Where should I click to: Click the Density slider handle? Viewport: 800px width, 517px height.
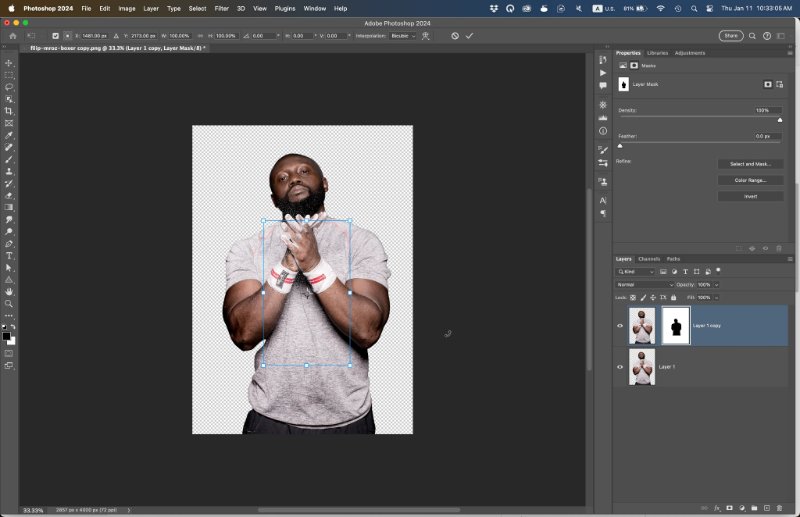tap(780, 119)
